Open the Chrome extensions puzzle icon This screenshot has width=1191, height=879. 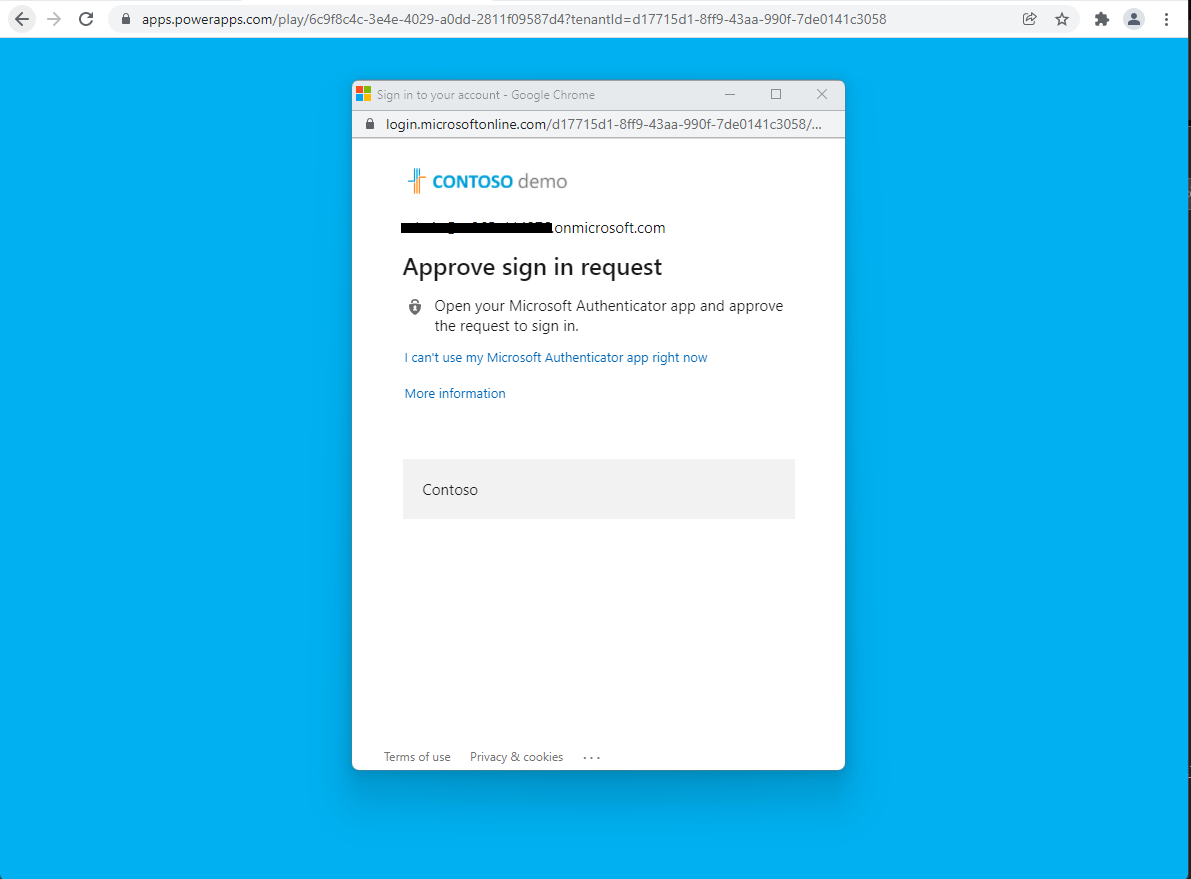[1101, 18]
